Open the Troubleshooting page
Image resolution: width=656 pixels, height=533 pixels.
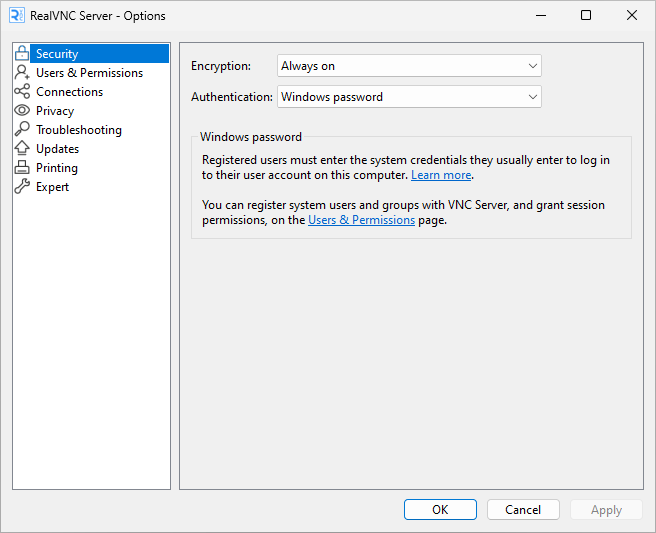point(79,130)
